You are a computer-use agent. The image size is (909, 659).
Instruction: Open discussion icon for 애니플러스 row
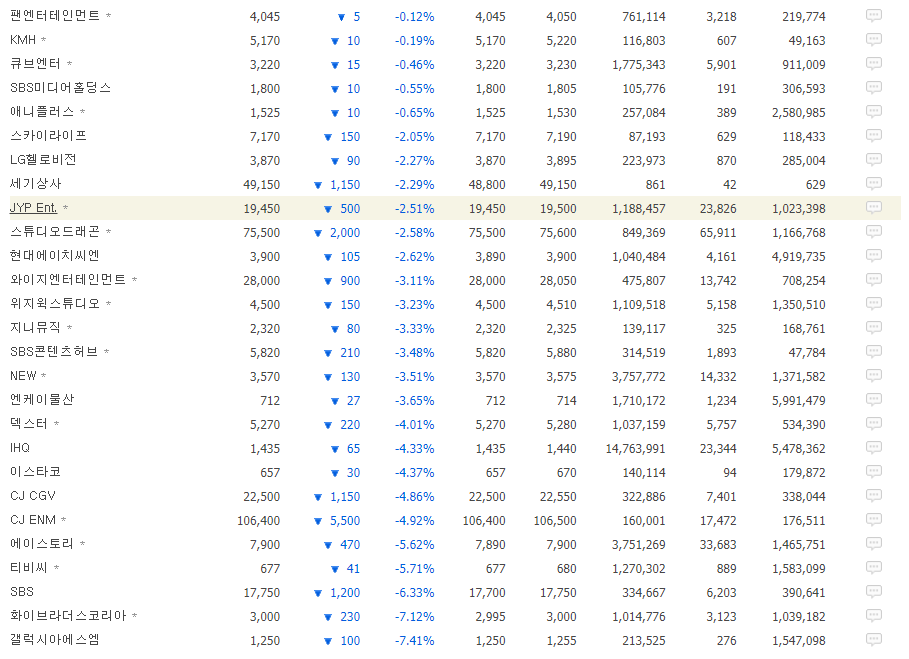874,111
